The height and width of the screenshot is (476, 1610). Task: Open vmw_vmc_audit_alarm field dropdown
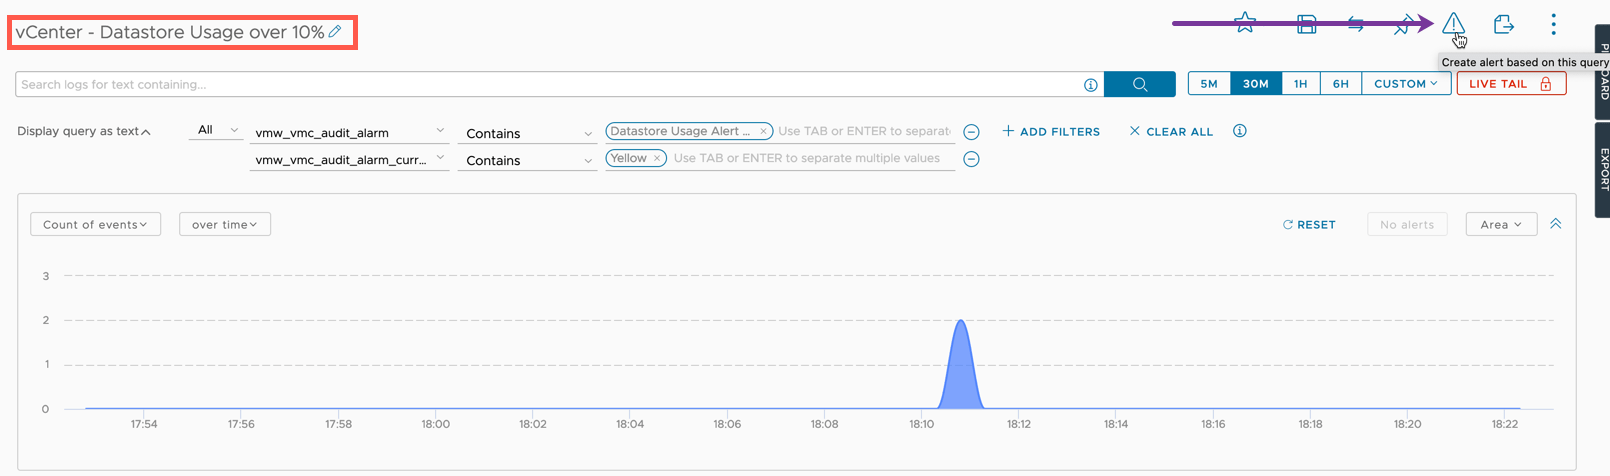coord(349,132)
